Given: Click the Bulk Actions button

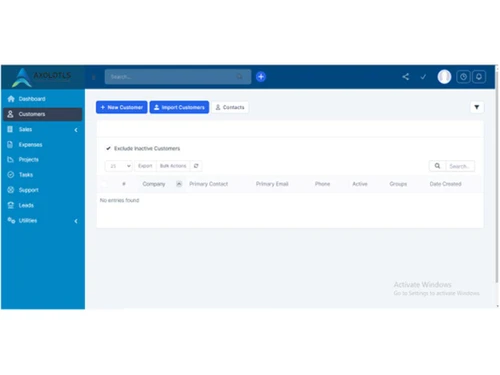Looking at the screenshot, I should pyautogui.click(x=173, y=166).
